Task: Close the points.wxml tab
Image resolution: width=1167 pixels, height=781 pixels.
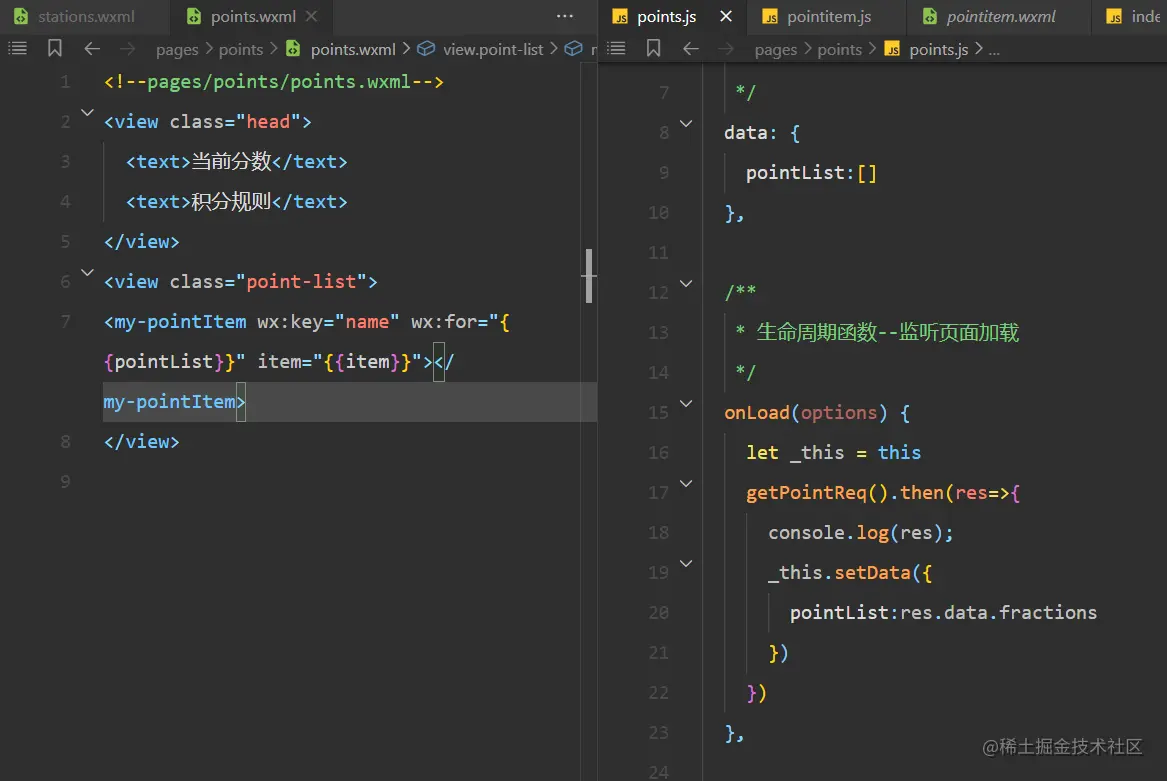Action: (x=312, y=16)
